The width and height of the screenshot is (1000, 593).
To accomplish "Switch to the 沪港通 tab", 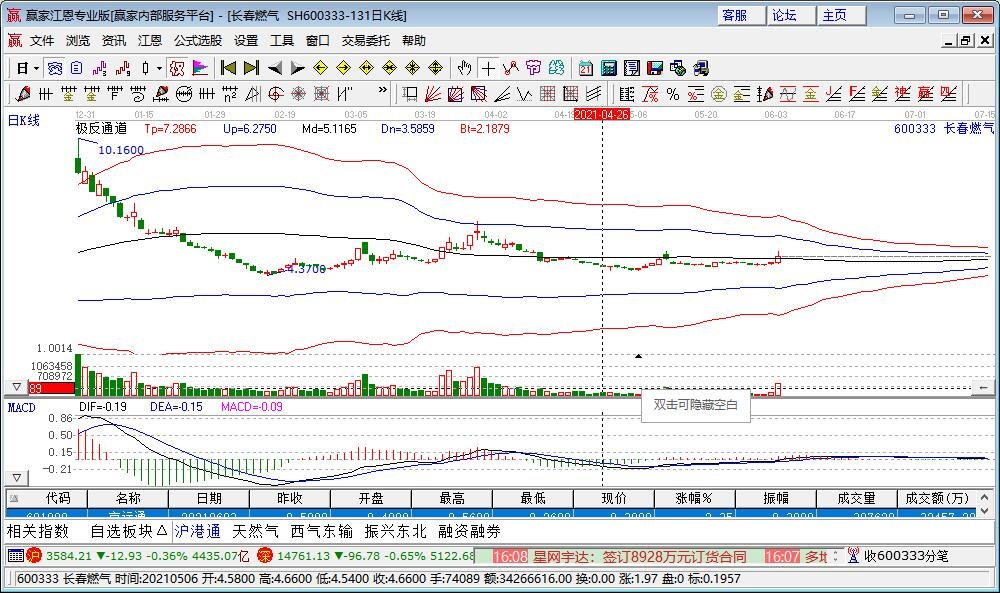I will [x=197, y=531].
